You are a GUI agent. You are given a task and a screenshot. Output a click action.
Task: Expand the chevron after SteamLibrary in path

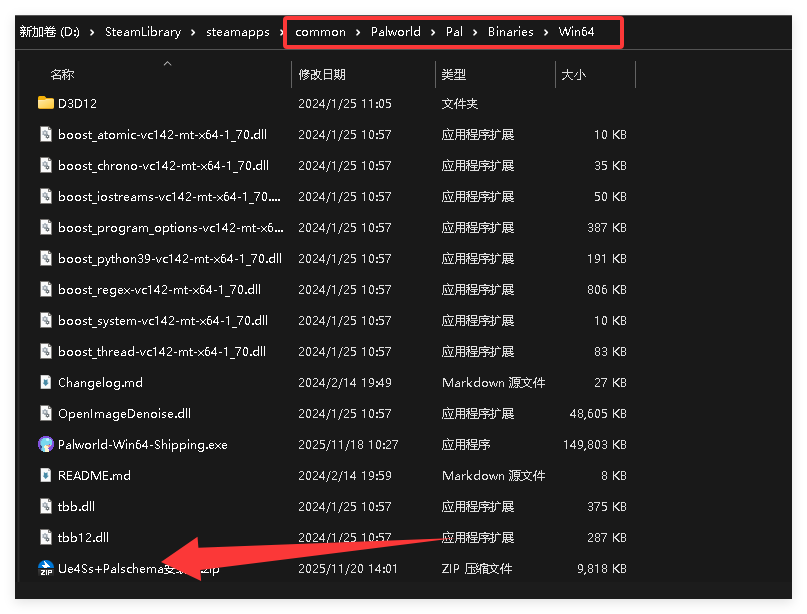(193, 32)
